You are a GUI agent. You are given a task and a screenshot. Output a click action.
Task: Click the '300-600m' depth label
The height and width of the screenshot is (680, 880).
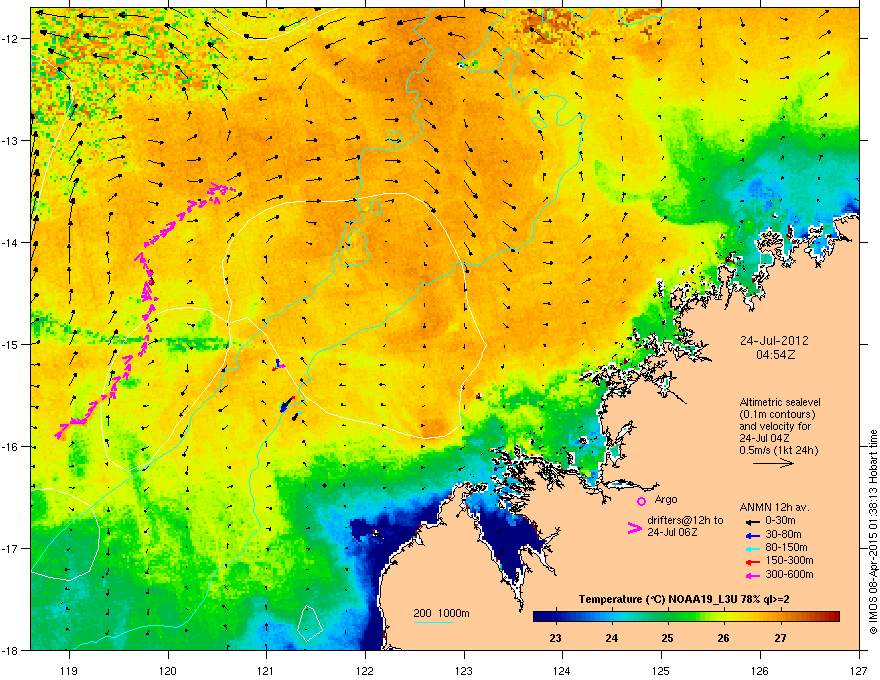pos(789,575)
